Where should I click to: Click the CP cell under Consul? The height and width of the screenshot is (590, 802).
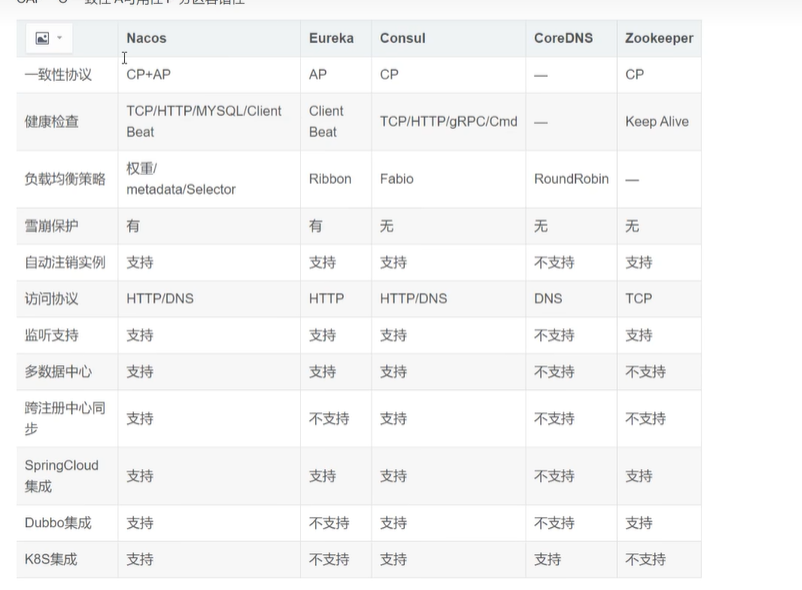tap(389, 75)
